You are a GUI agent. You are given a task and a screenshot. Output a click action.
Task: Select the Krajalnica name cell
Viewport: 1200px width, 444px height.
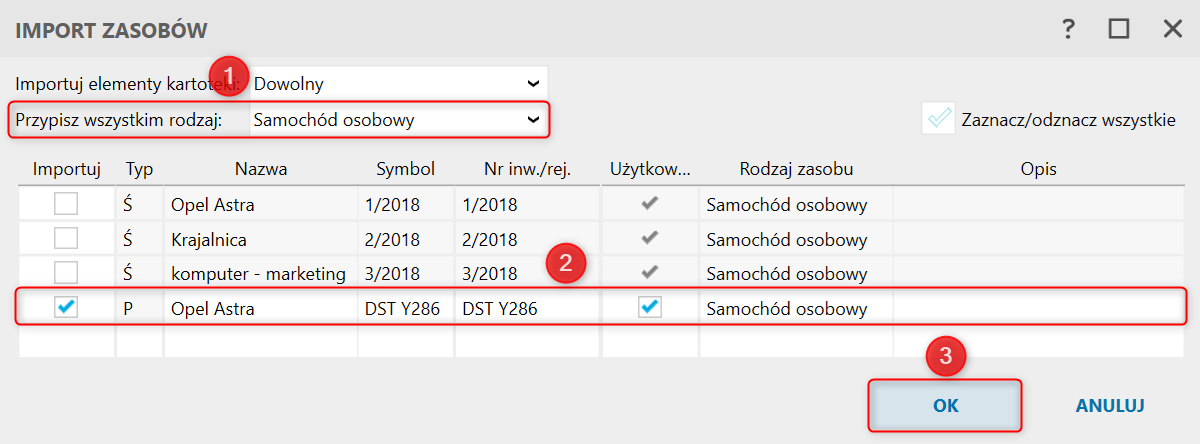pyautogui.click(x=261, y=240)
